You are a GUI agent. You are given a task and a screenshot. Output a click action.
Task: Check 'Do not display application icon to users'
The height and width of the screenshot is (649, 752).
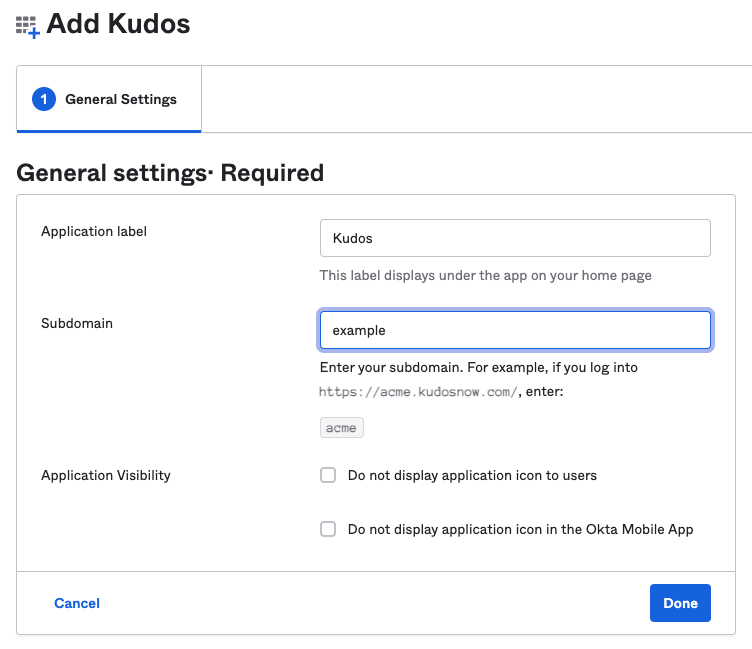[x=328, y=475]
